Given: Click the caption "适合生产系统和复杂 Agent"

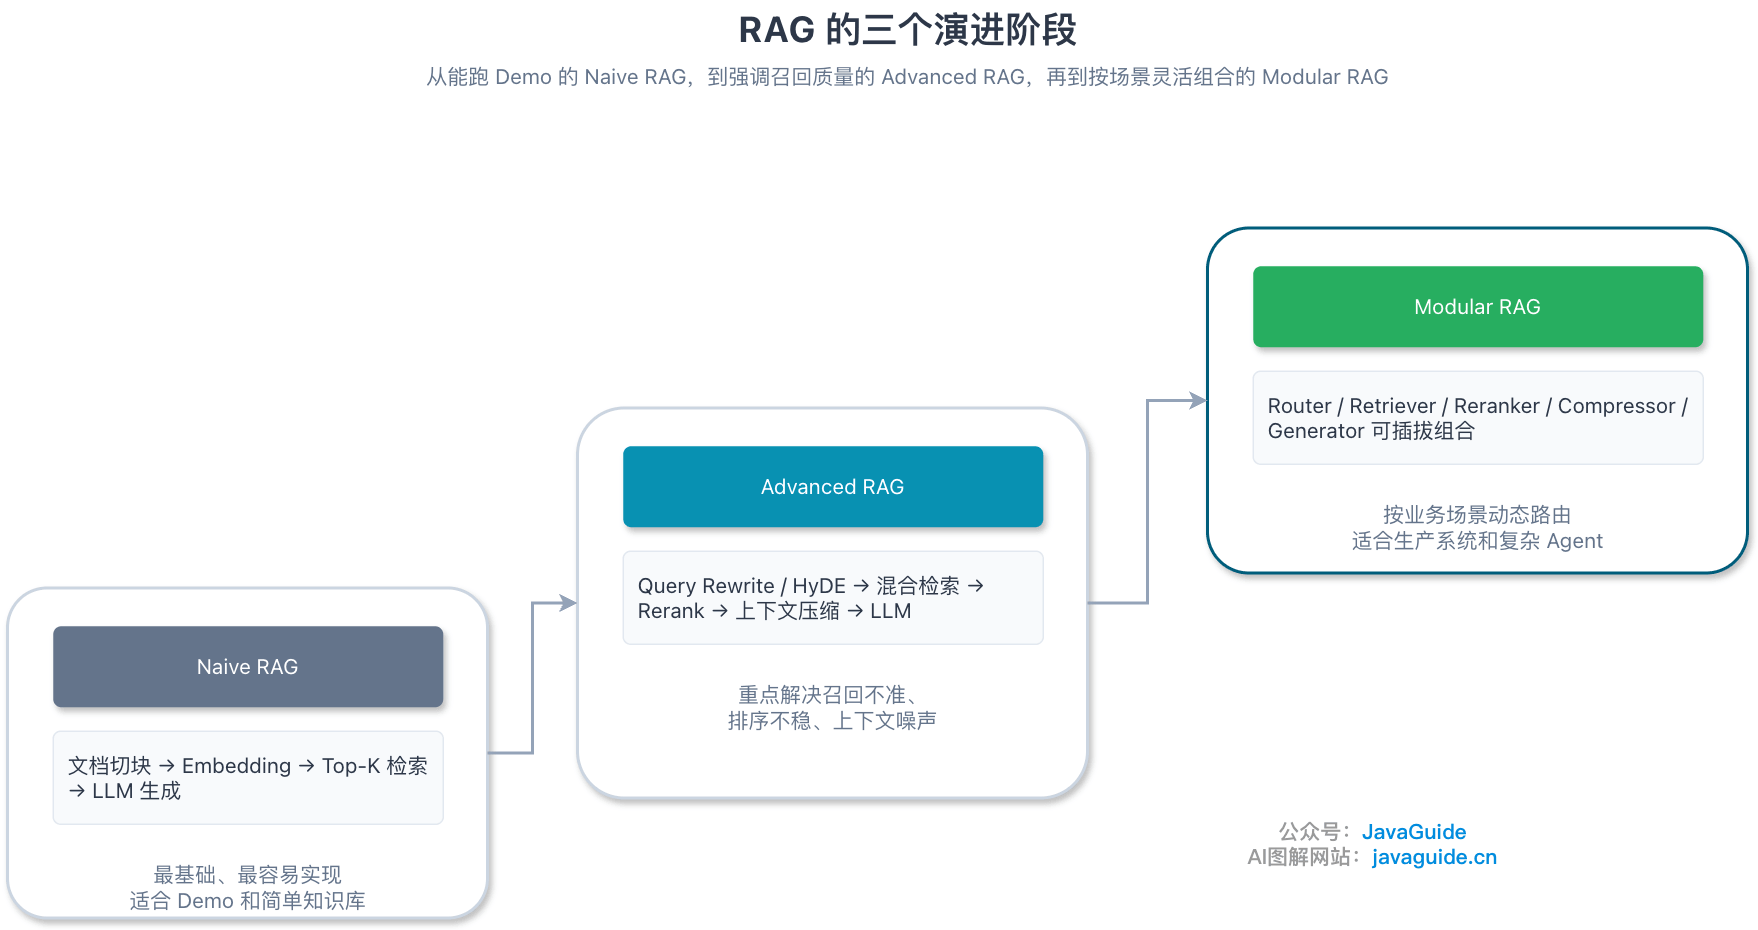Looking at the screenshot, I should (x=1478, y=541).
